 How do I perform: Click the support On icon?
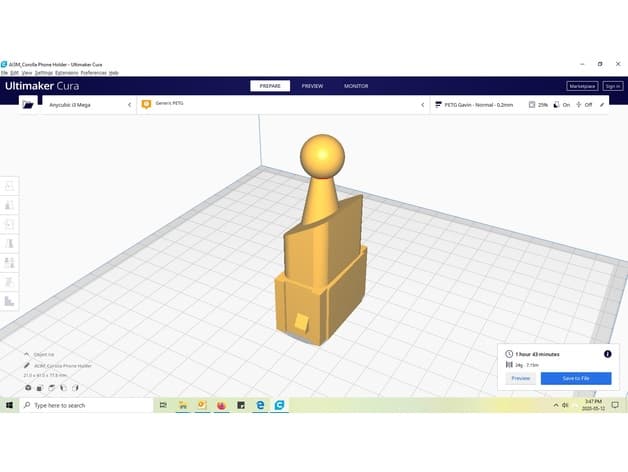pos(556,105)
